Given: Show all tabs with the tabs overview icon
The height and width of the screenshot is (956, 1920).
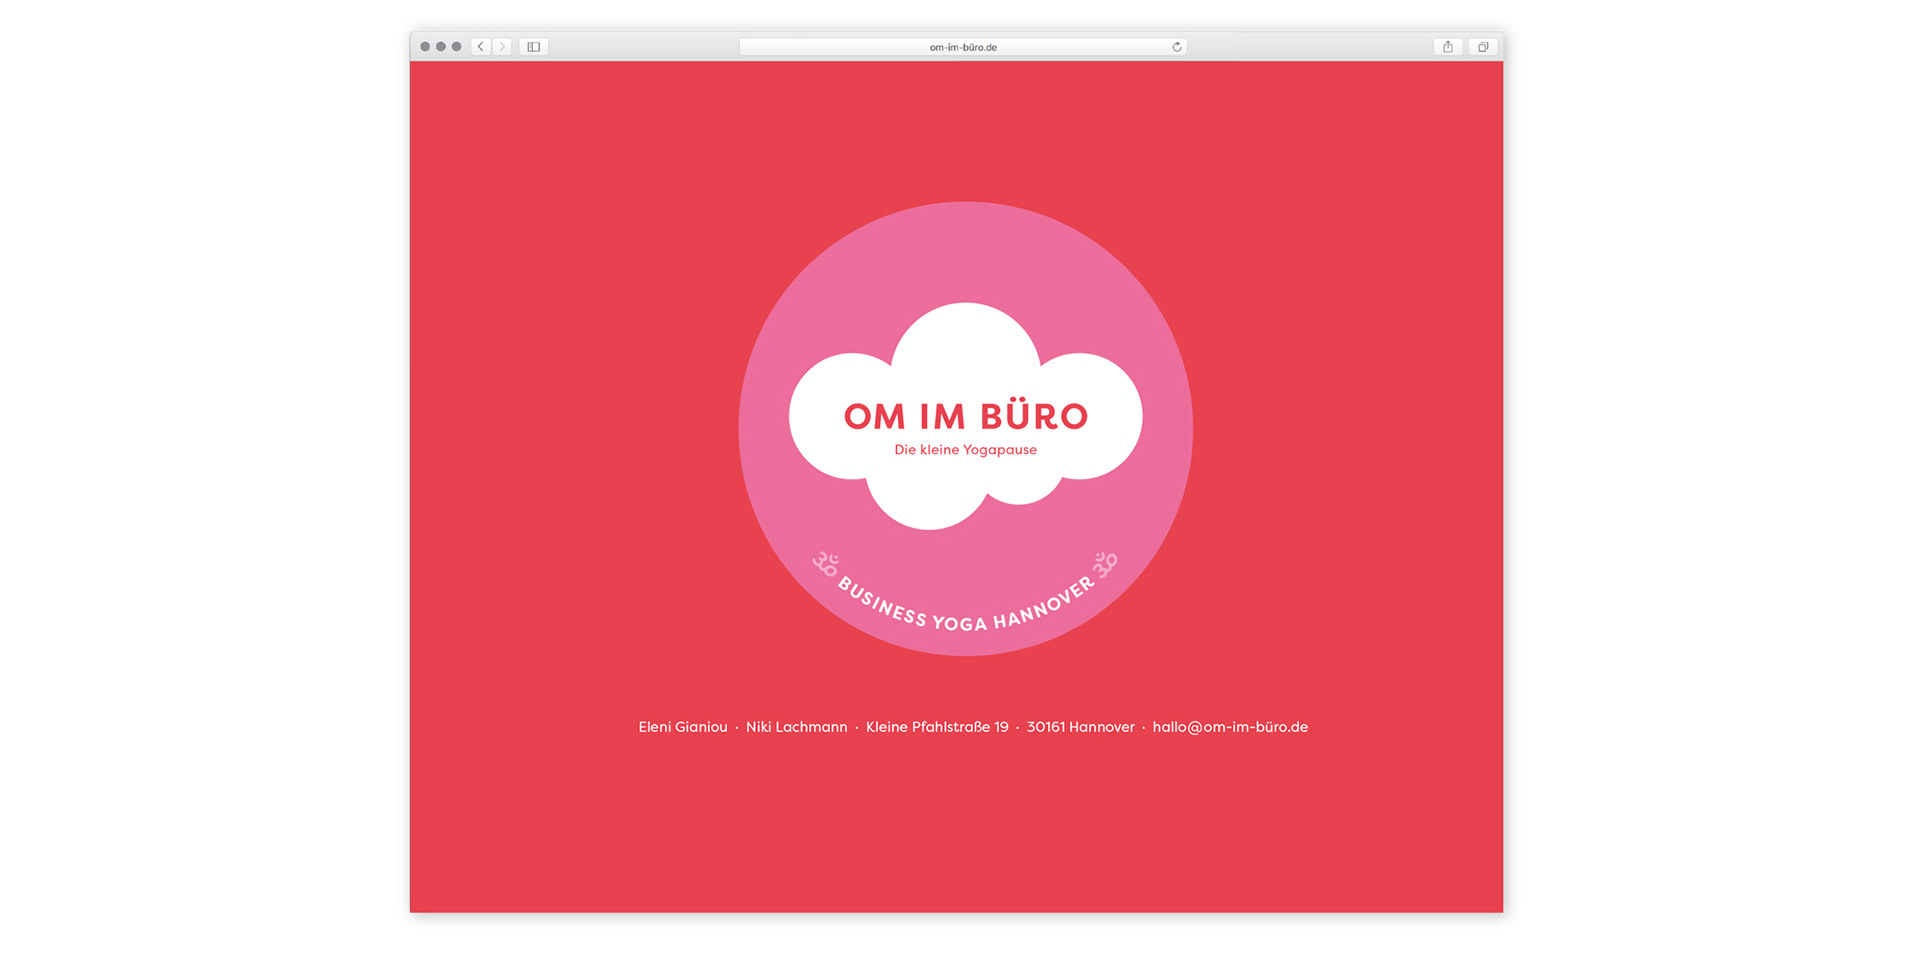Looking at the screenshot, I should (x=1483, y=47).
